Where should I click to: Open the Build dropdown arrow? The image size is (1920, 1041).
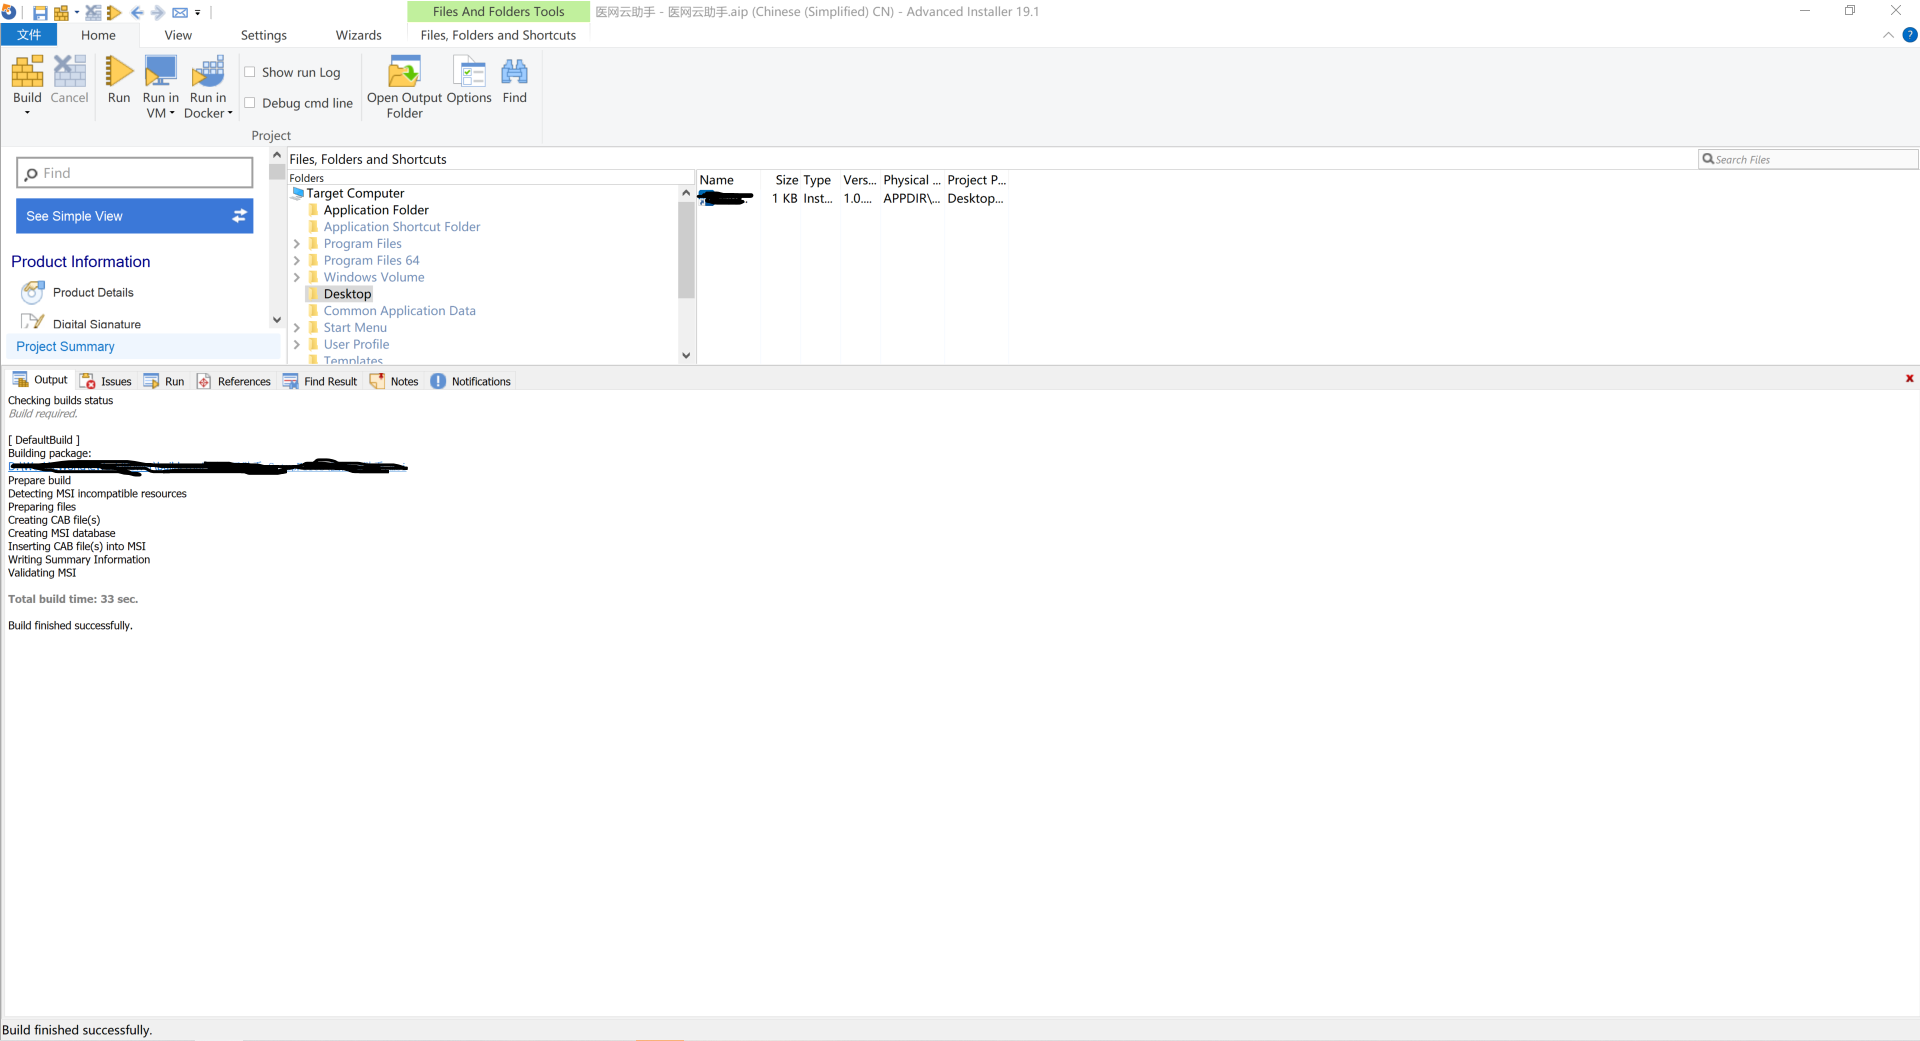(27, 113)
